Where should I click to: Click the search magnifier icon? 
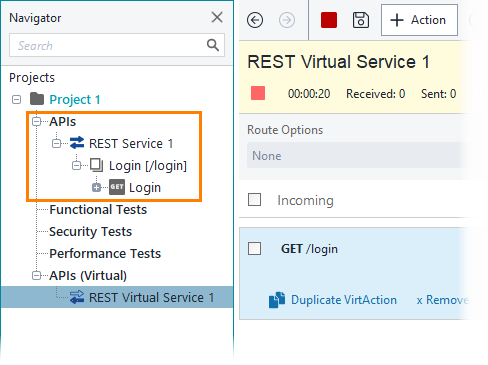(213, 45)
